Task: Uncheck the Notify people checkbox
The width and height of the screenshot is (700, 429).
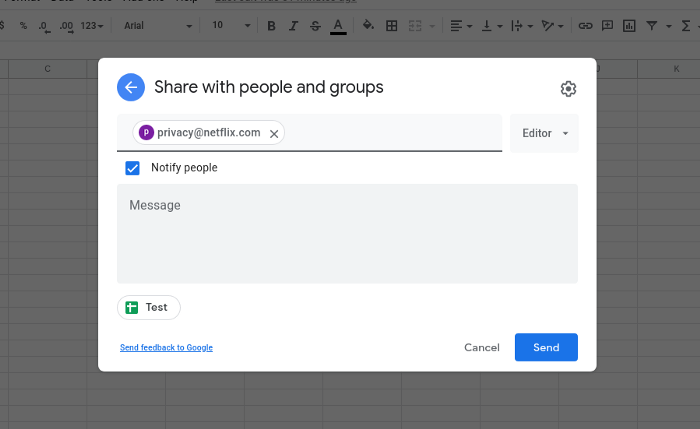Action: tap(132, 168)
